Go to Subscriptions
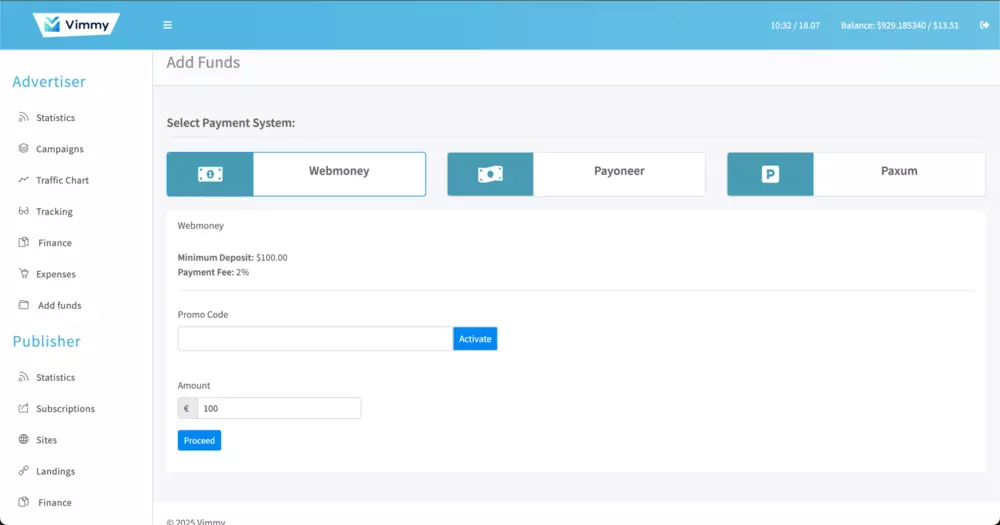The height and width of the screenshot is (525, 1000). pyautogui.click(x=65, y=408)
